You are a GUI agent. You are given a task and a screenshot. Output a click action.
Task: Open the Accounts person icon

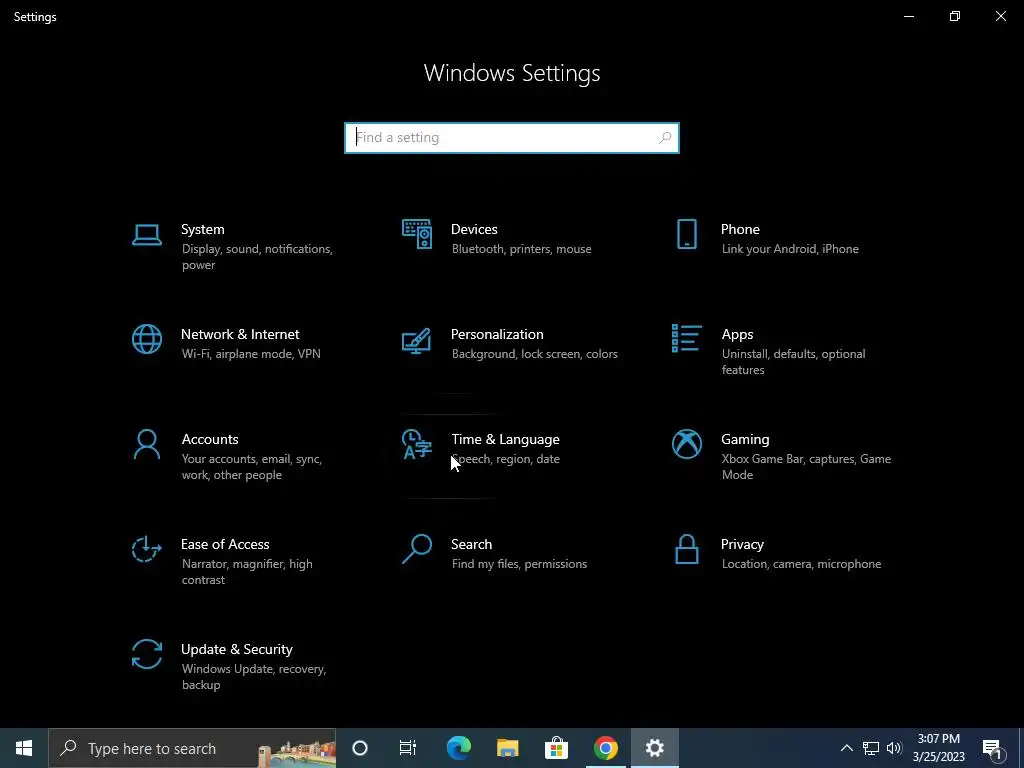[x=146, y=444]
